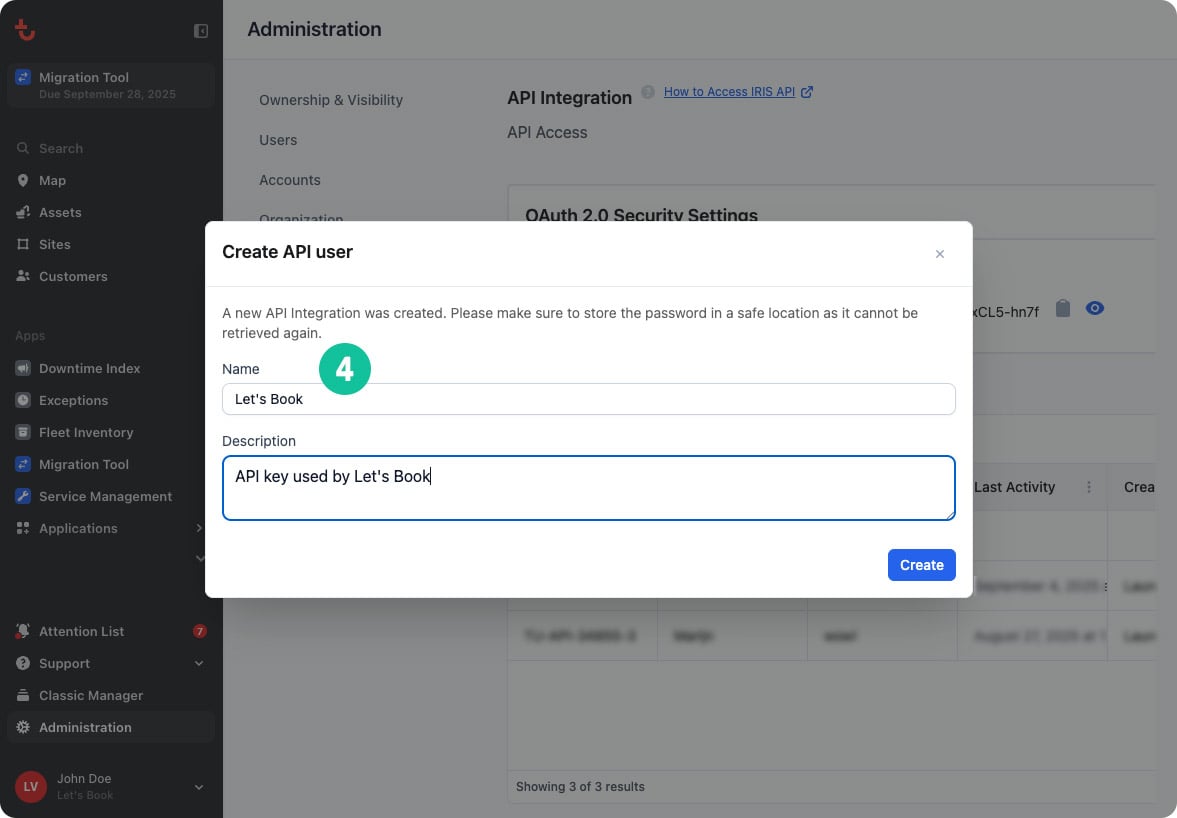1177x818 pixels.
Task: Expand the Applications submenu chevron
Action: coord(199,528)
